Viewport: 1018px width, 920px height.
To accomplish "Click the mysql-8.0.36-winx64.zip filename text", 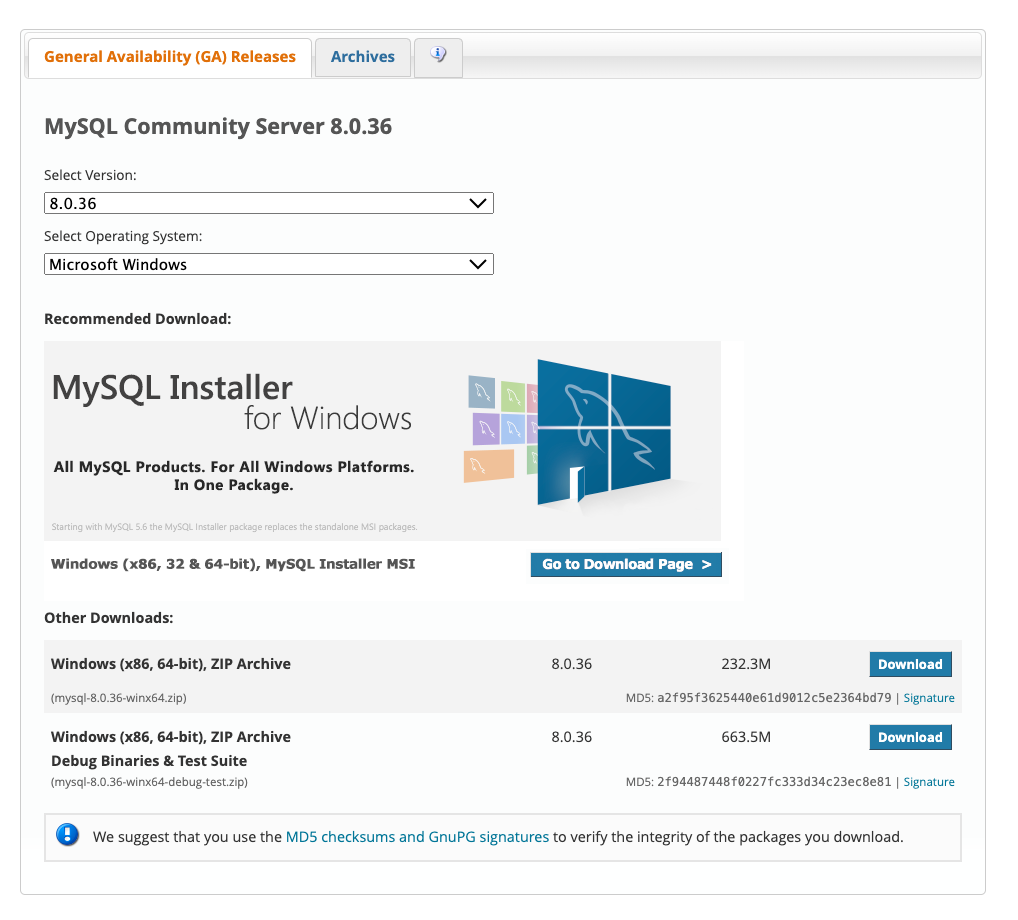I will pos(119,698).
